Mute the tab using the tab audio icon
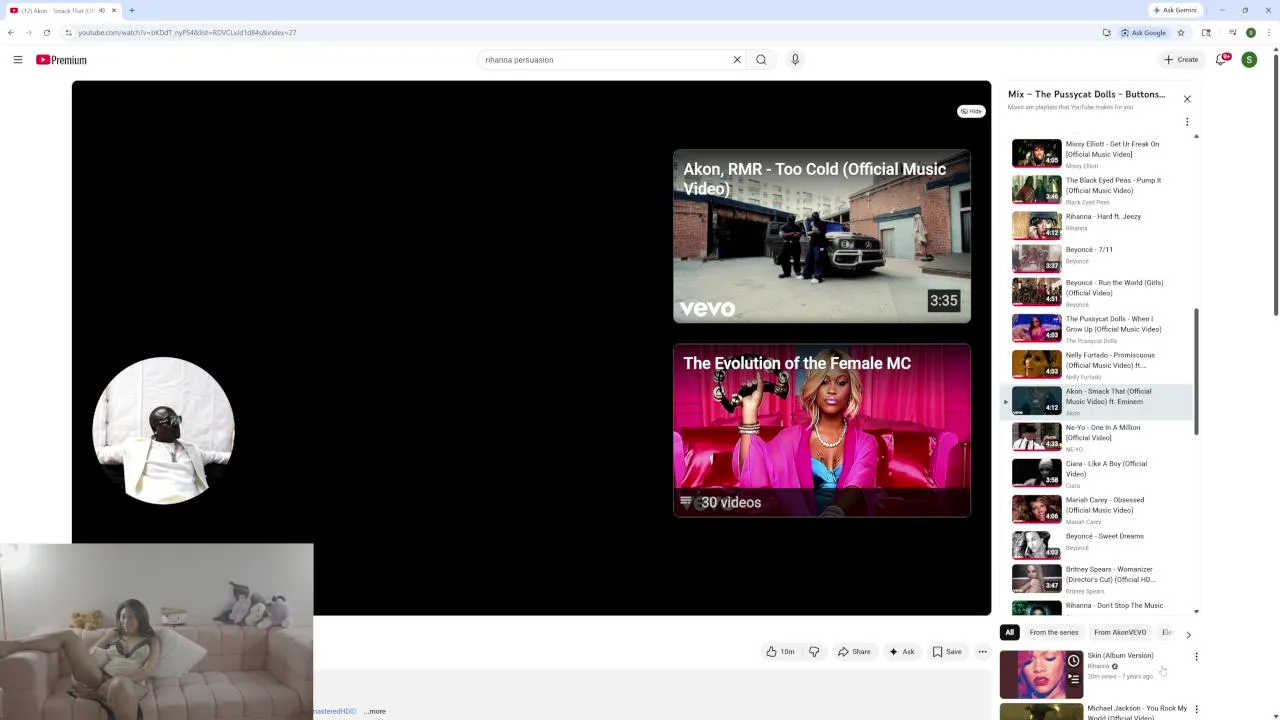This screenshot has height=720, width=1280. (102, 10)
